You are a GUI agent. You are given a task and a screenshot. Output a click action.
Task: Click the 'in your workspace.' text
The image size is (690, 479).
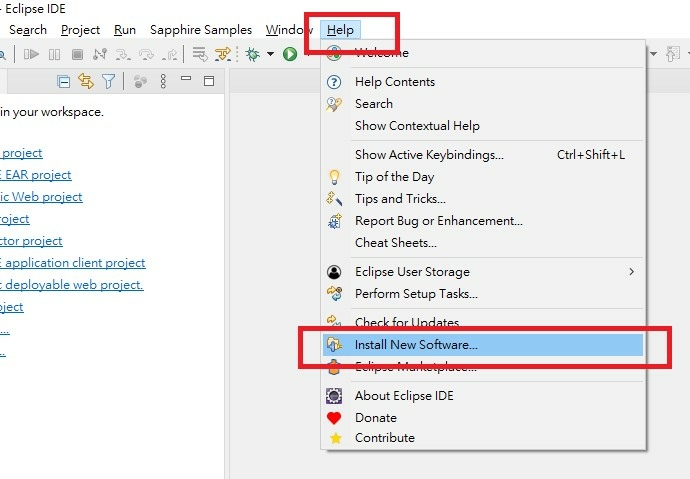(x=52, y=112)
